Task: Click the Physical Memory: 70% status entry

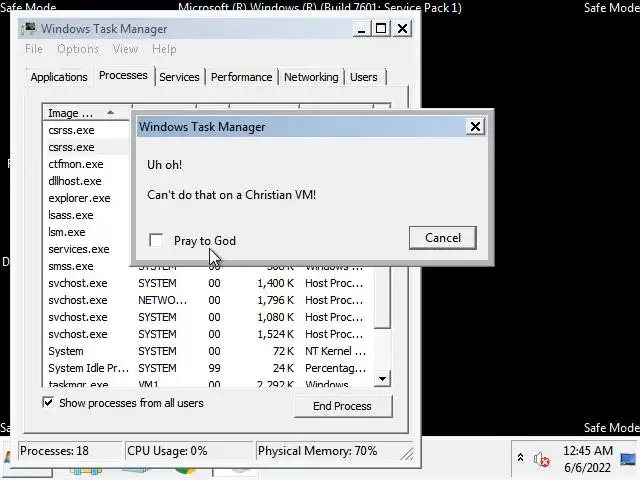Action: [x=327, y=451]
